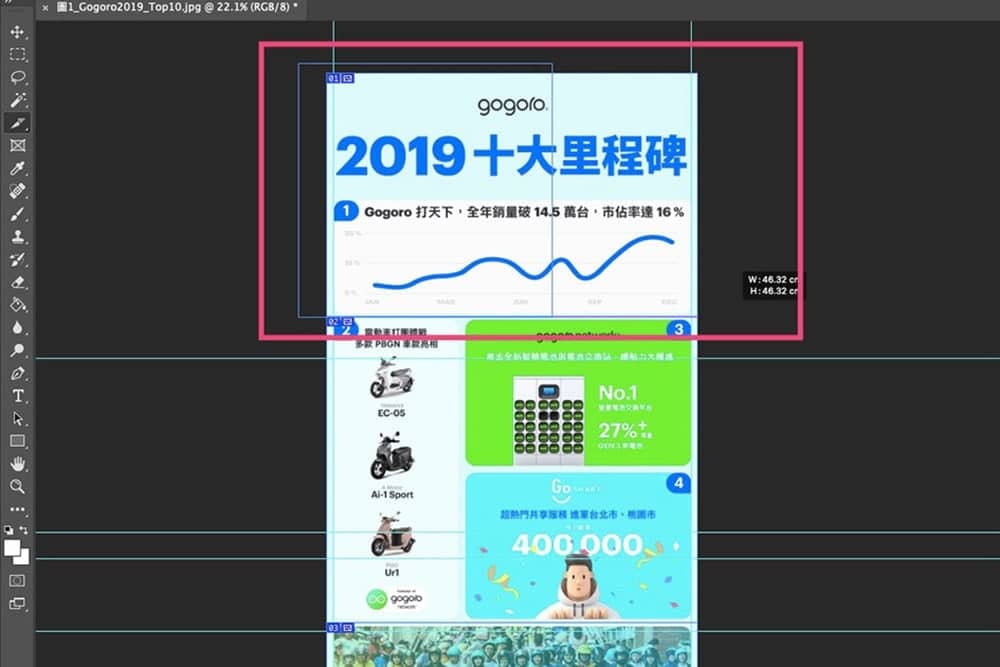Viewport: 1000px width, 667px height.
Task: Click the '2019 十大里程碑' headline on canvas
Action: pos(511,156)
